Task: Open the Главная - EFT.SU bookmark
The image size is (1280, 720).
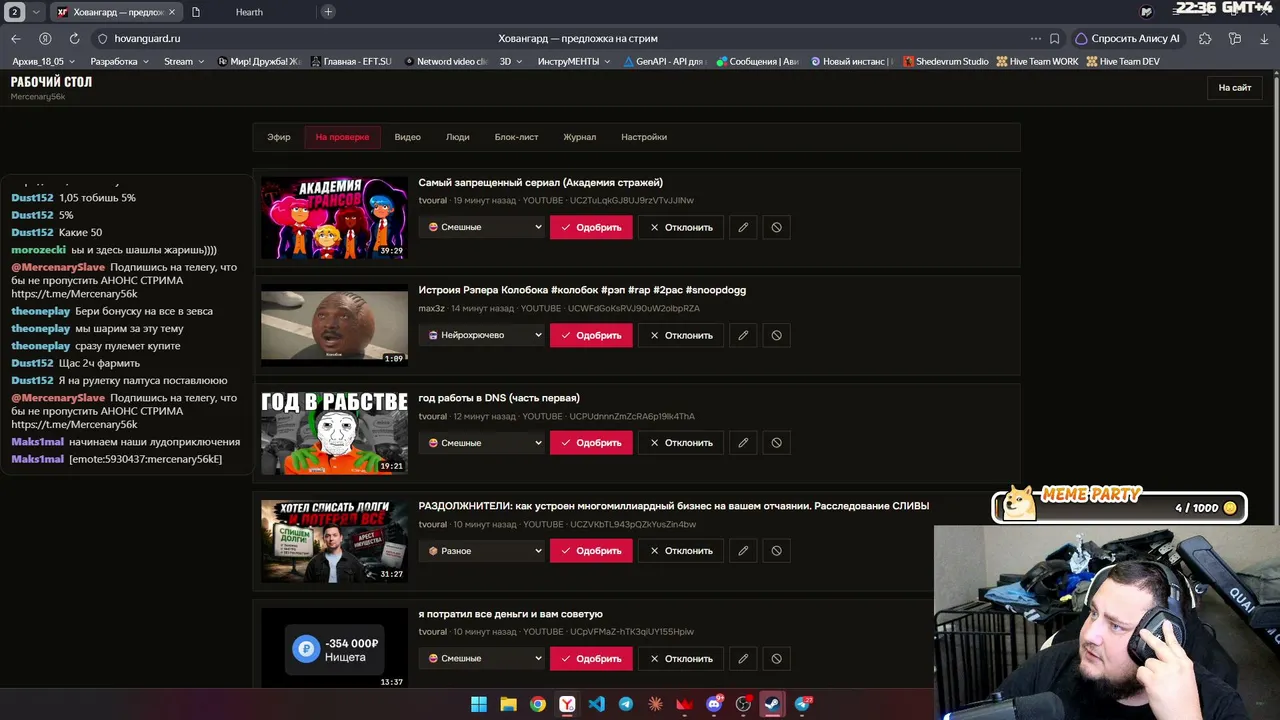Action: (x=351, y=61)
